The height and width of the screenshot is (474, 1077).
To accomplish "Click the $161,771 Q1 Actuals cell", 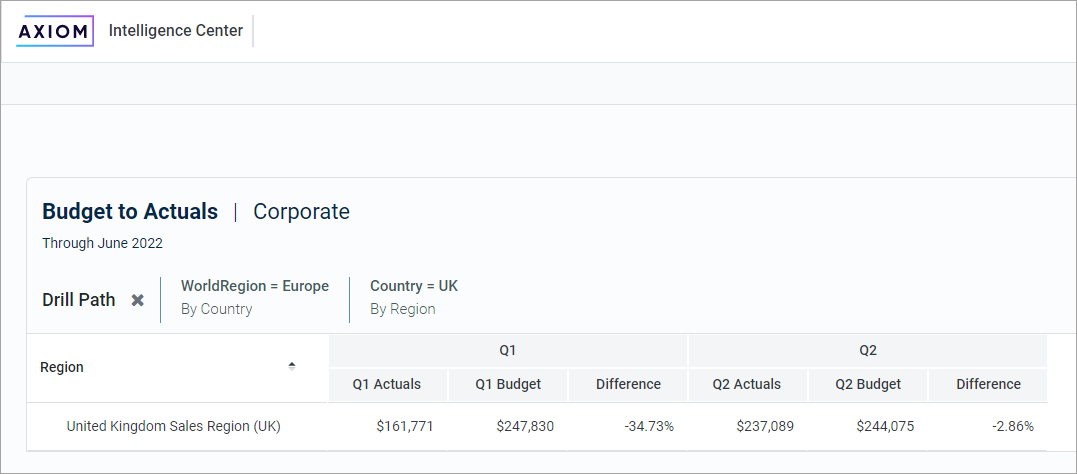I will 405,426.
